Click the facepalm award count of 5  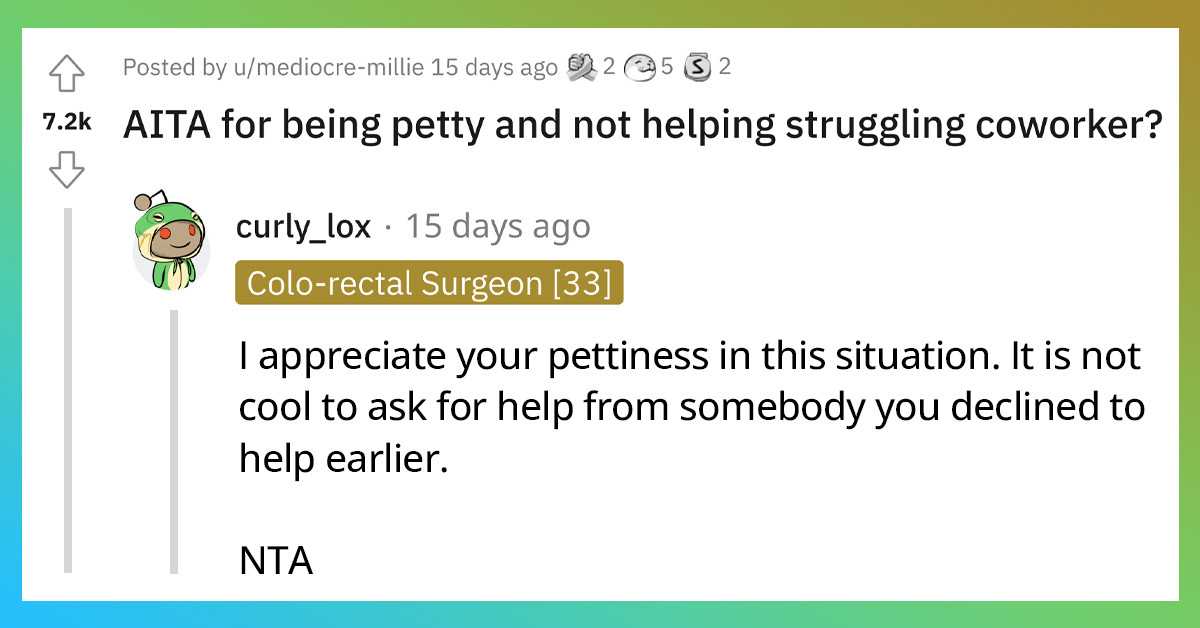click(666, 67)
